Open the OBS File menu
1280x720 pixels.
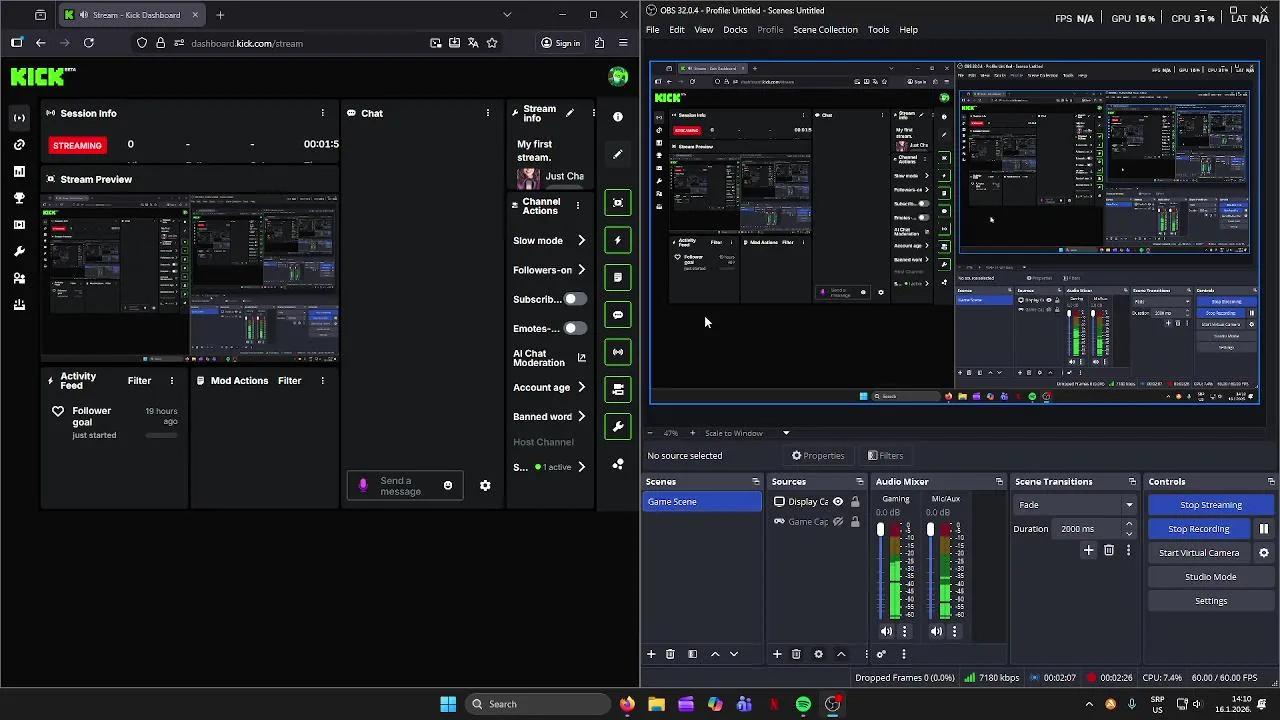coord(652,30)
